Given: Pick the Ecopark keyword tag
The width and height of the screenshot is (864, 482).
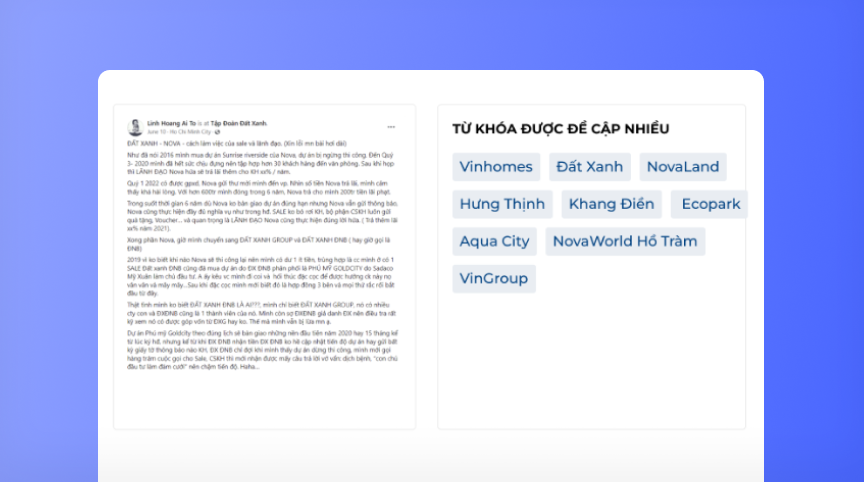Looking at the screenshot, I should [710, 204].
